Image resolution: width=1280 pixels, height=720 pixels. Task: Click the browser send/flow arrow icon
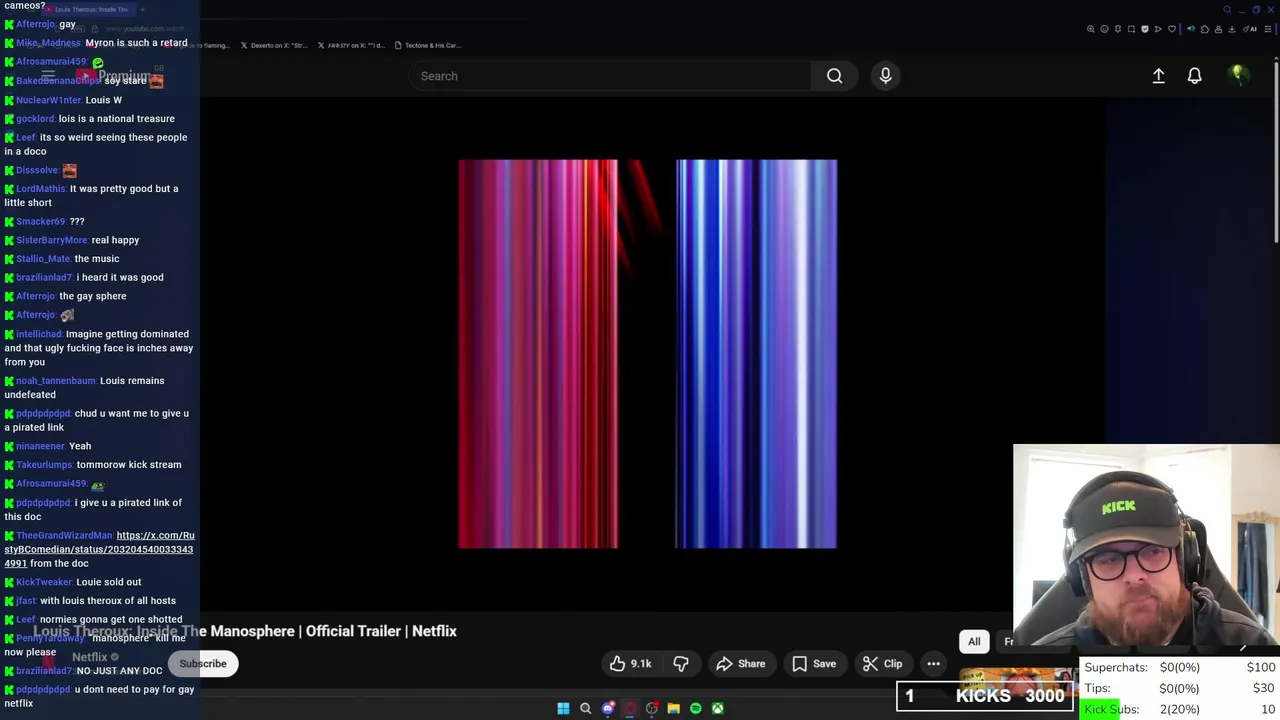point(1158,29)
